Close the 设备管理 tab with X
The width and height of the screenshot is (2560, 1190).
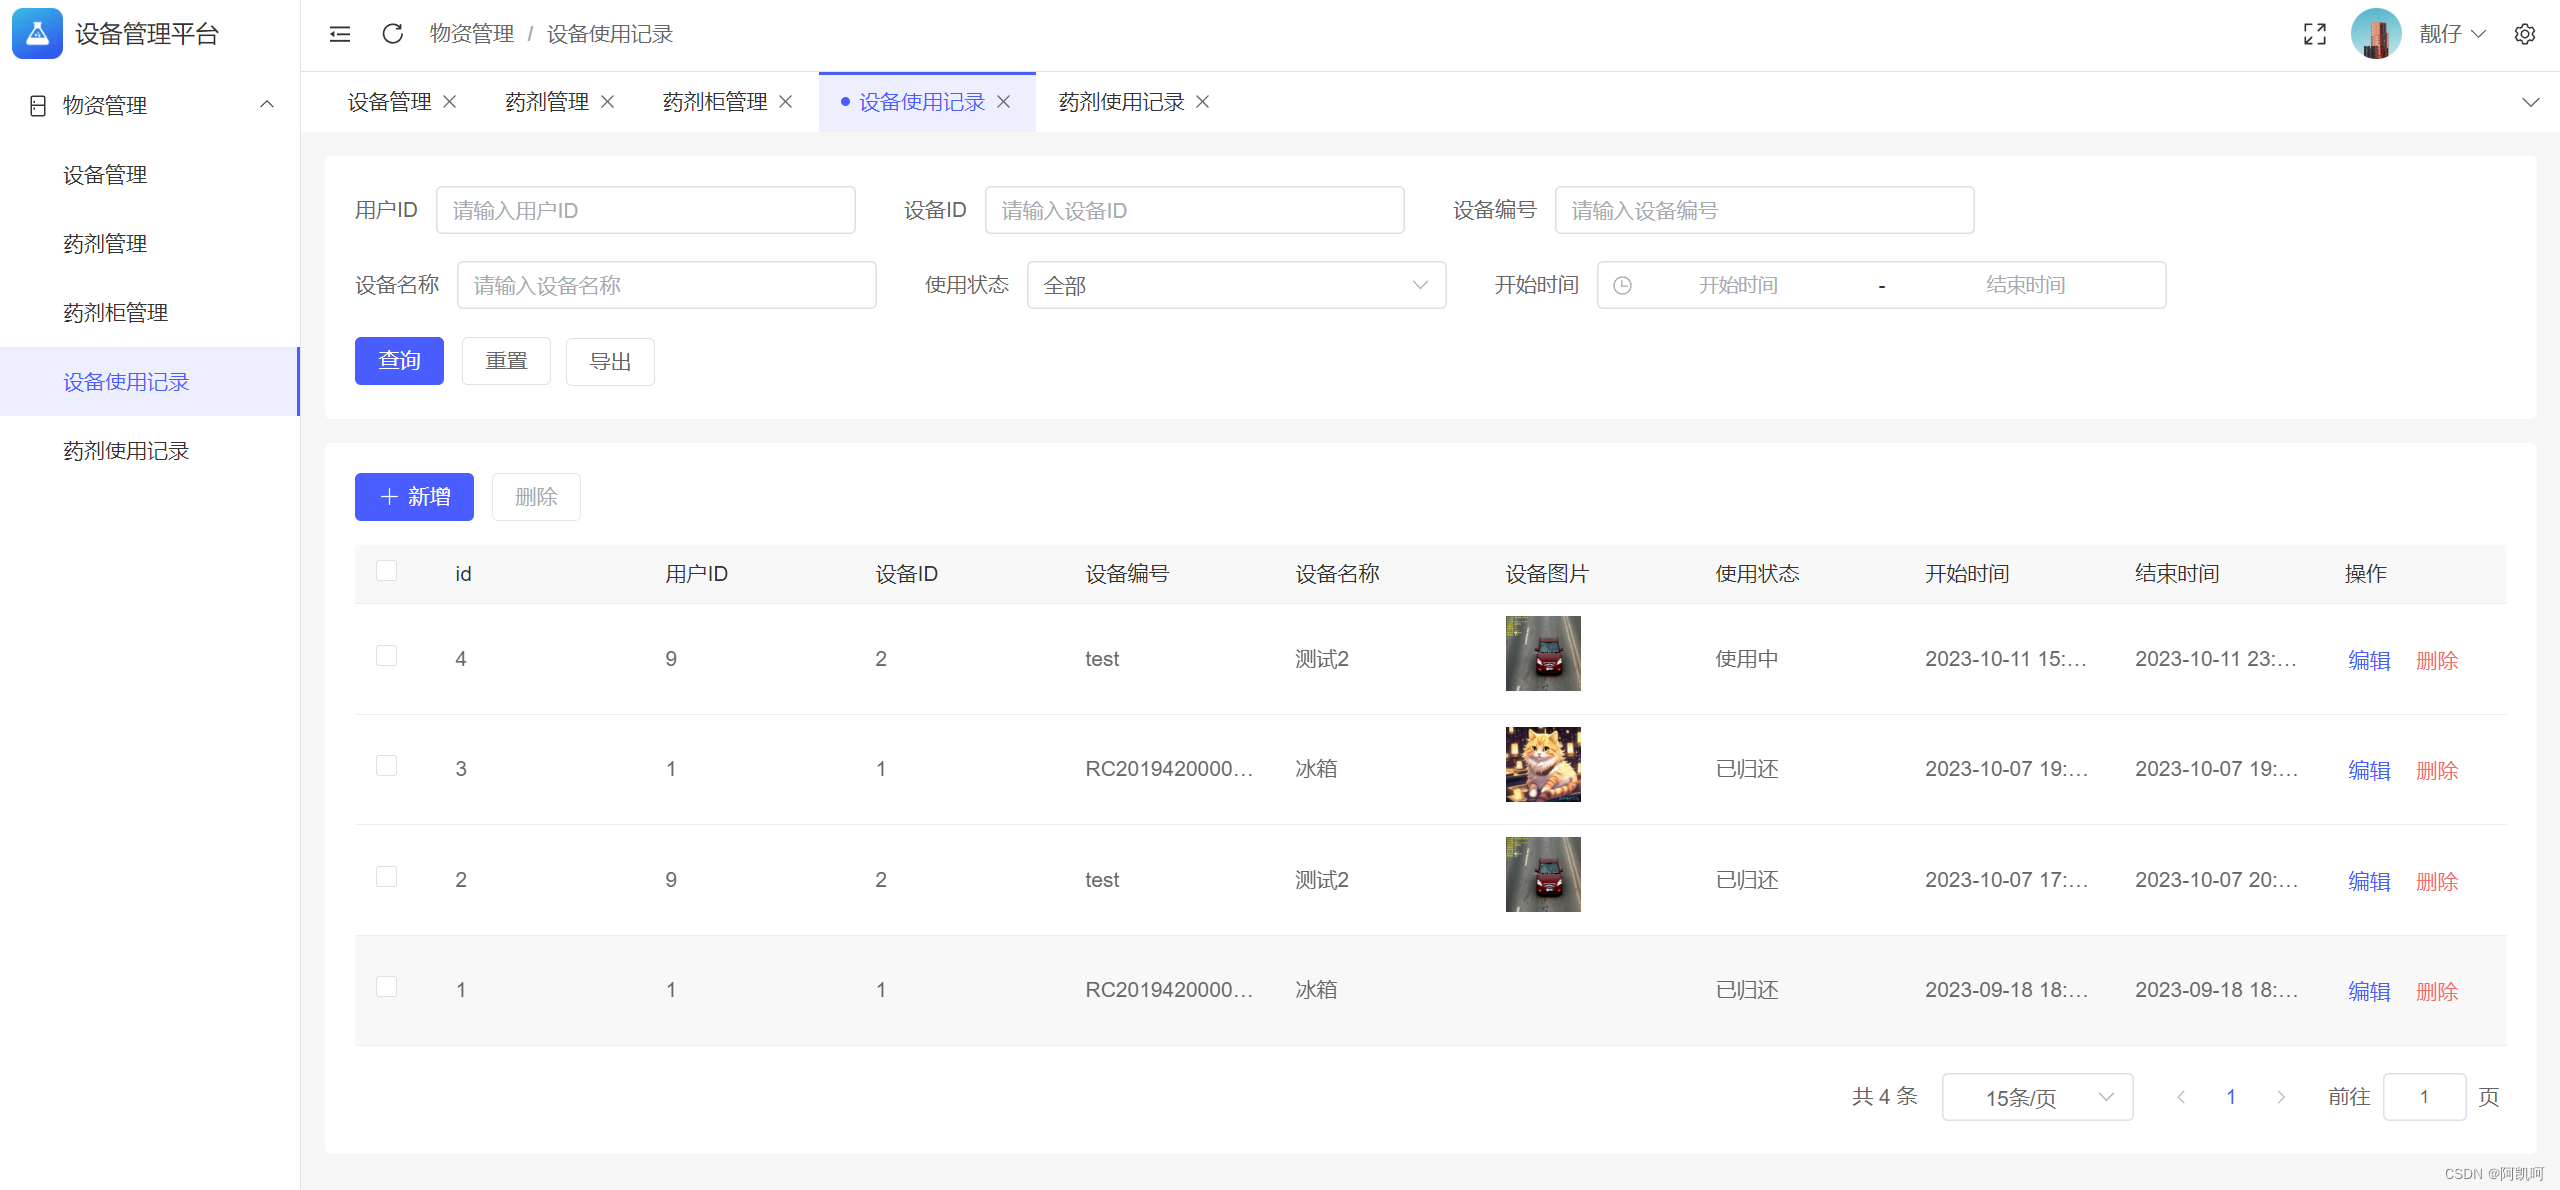coord(450,102)
